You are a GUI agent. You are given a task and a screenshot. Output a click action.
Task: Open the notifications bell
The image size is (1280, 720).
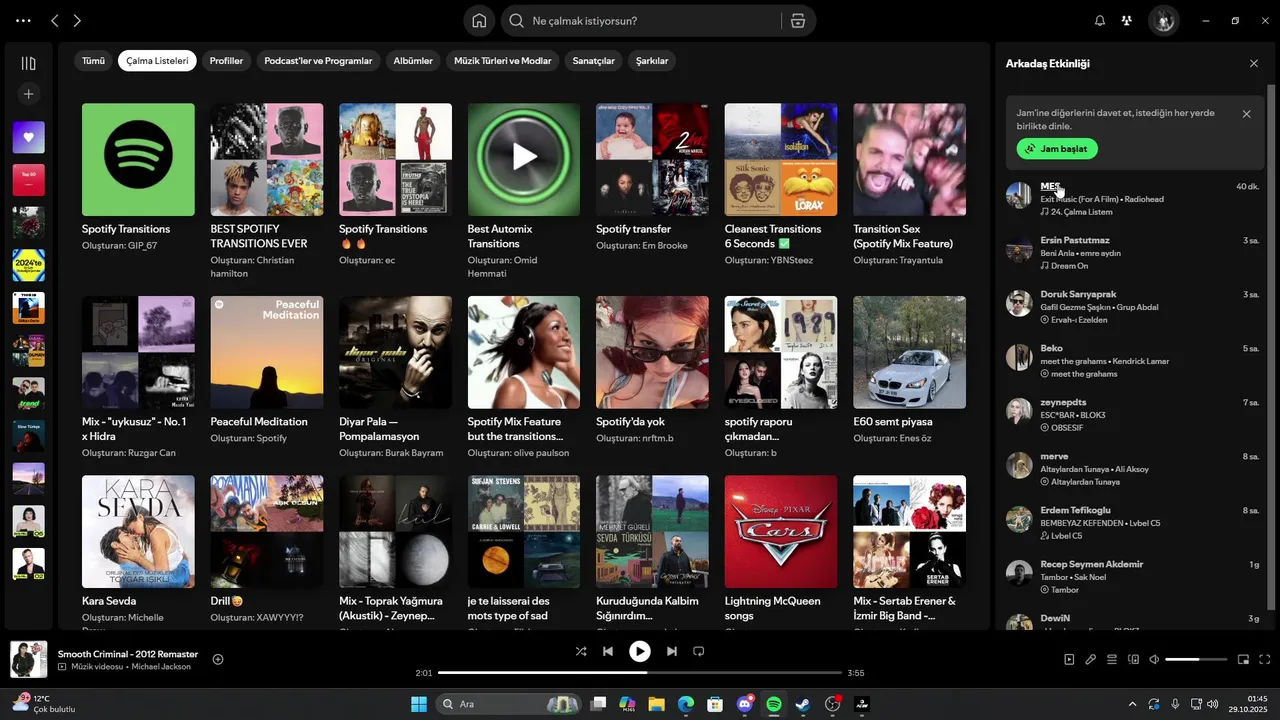[x=1100, y=21]
